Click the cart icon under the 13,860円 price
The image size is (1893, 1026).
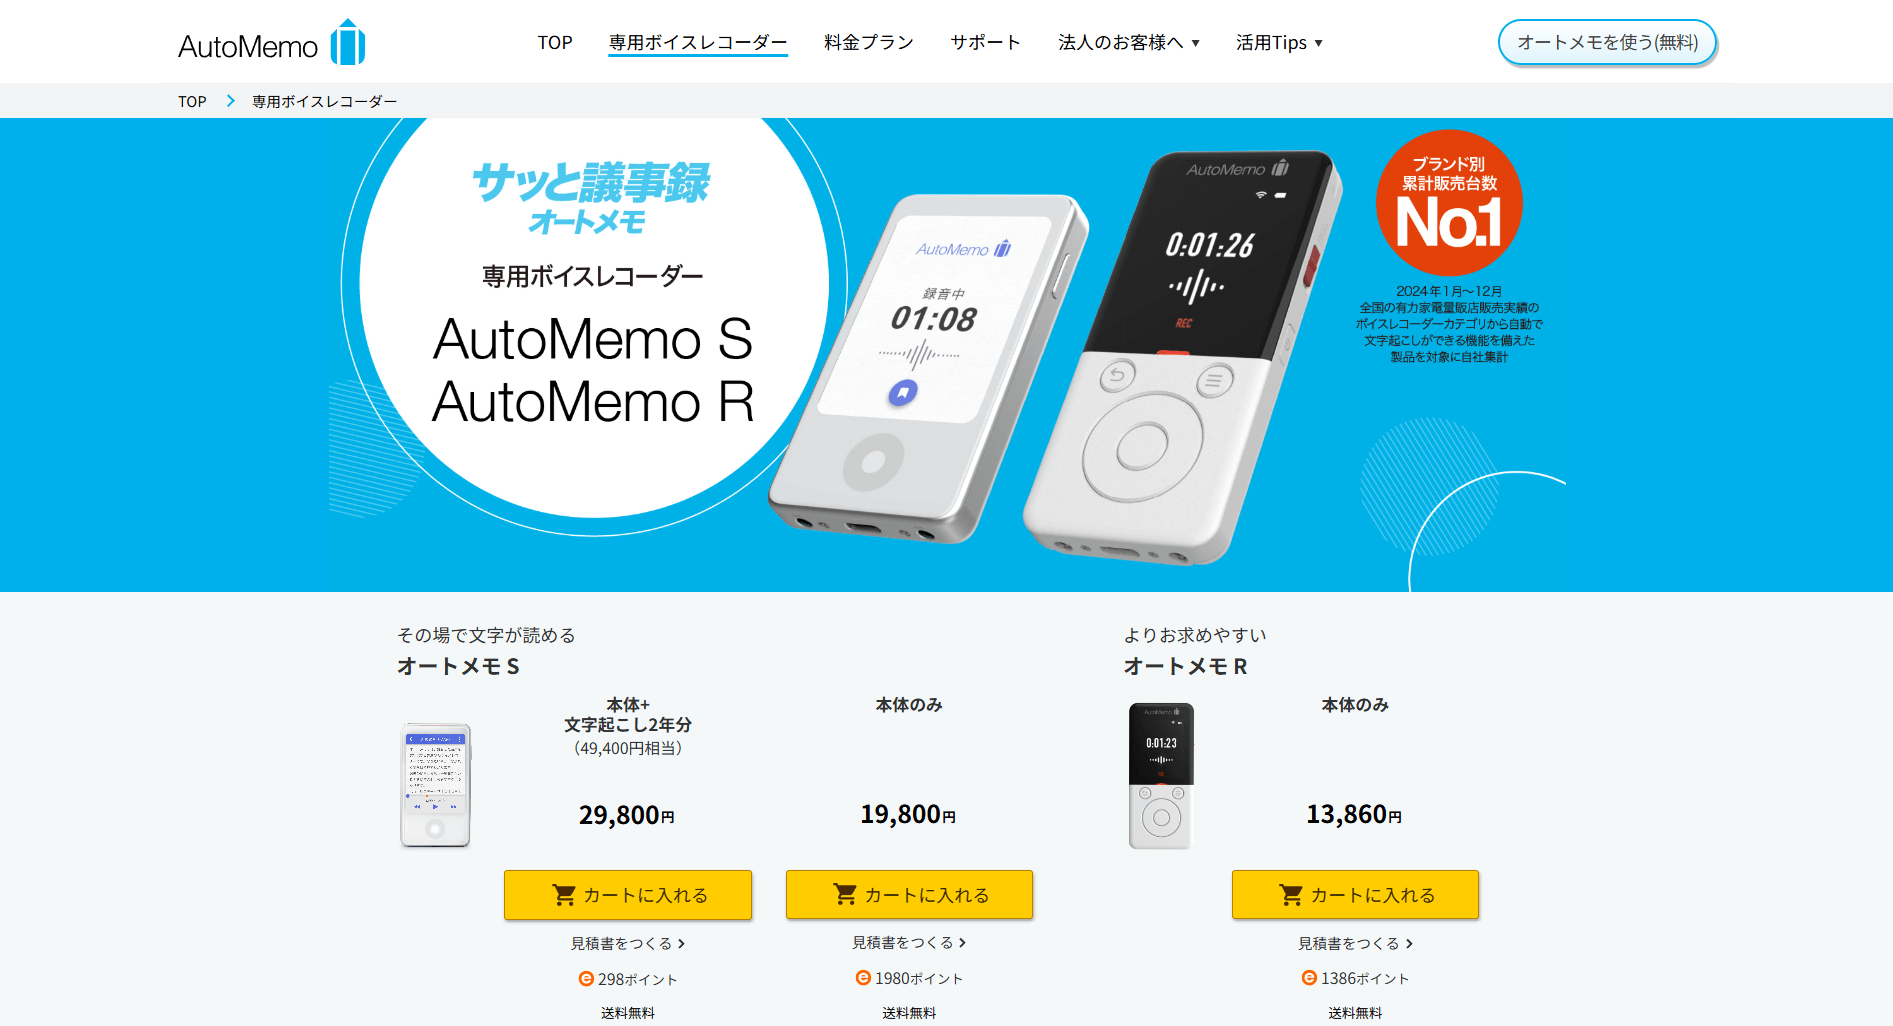(x=1291, y=895)
